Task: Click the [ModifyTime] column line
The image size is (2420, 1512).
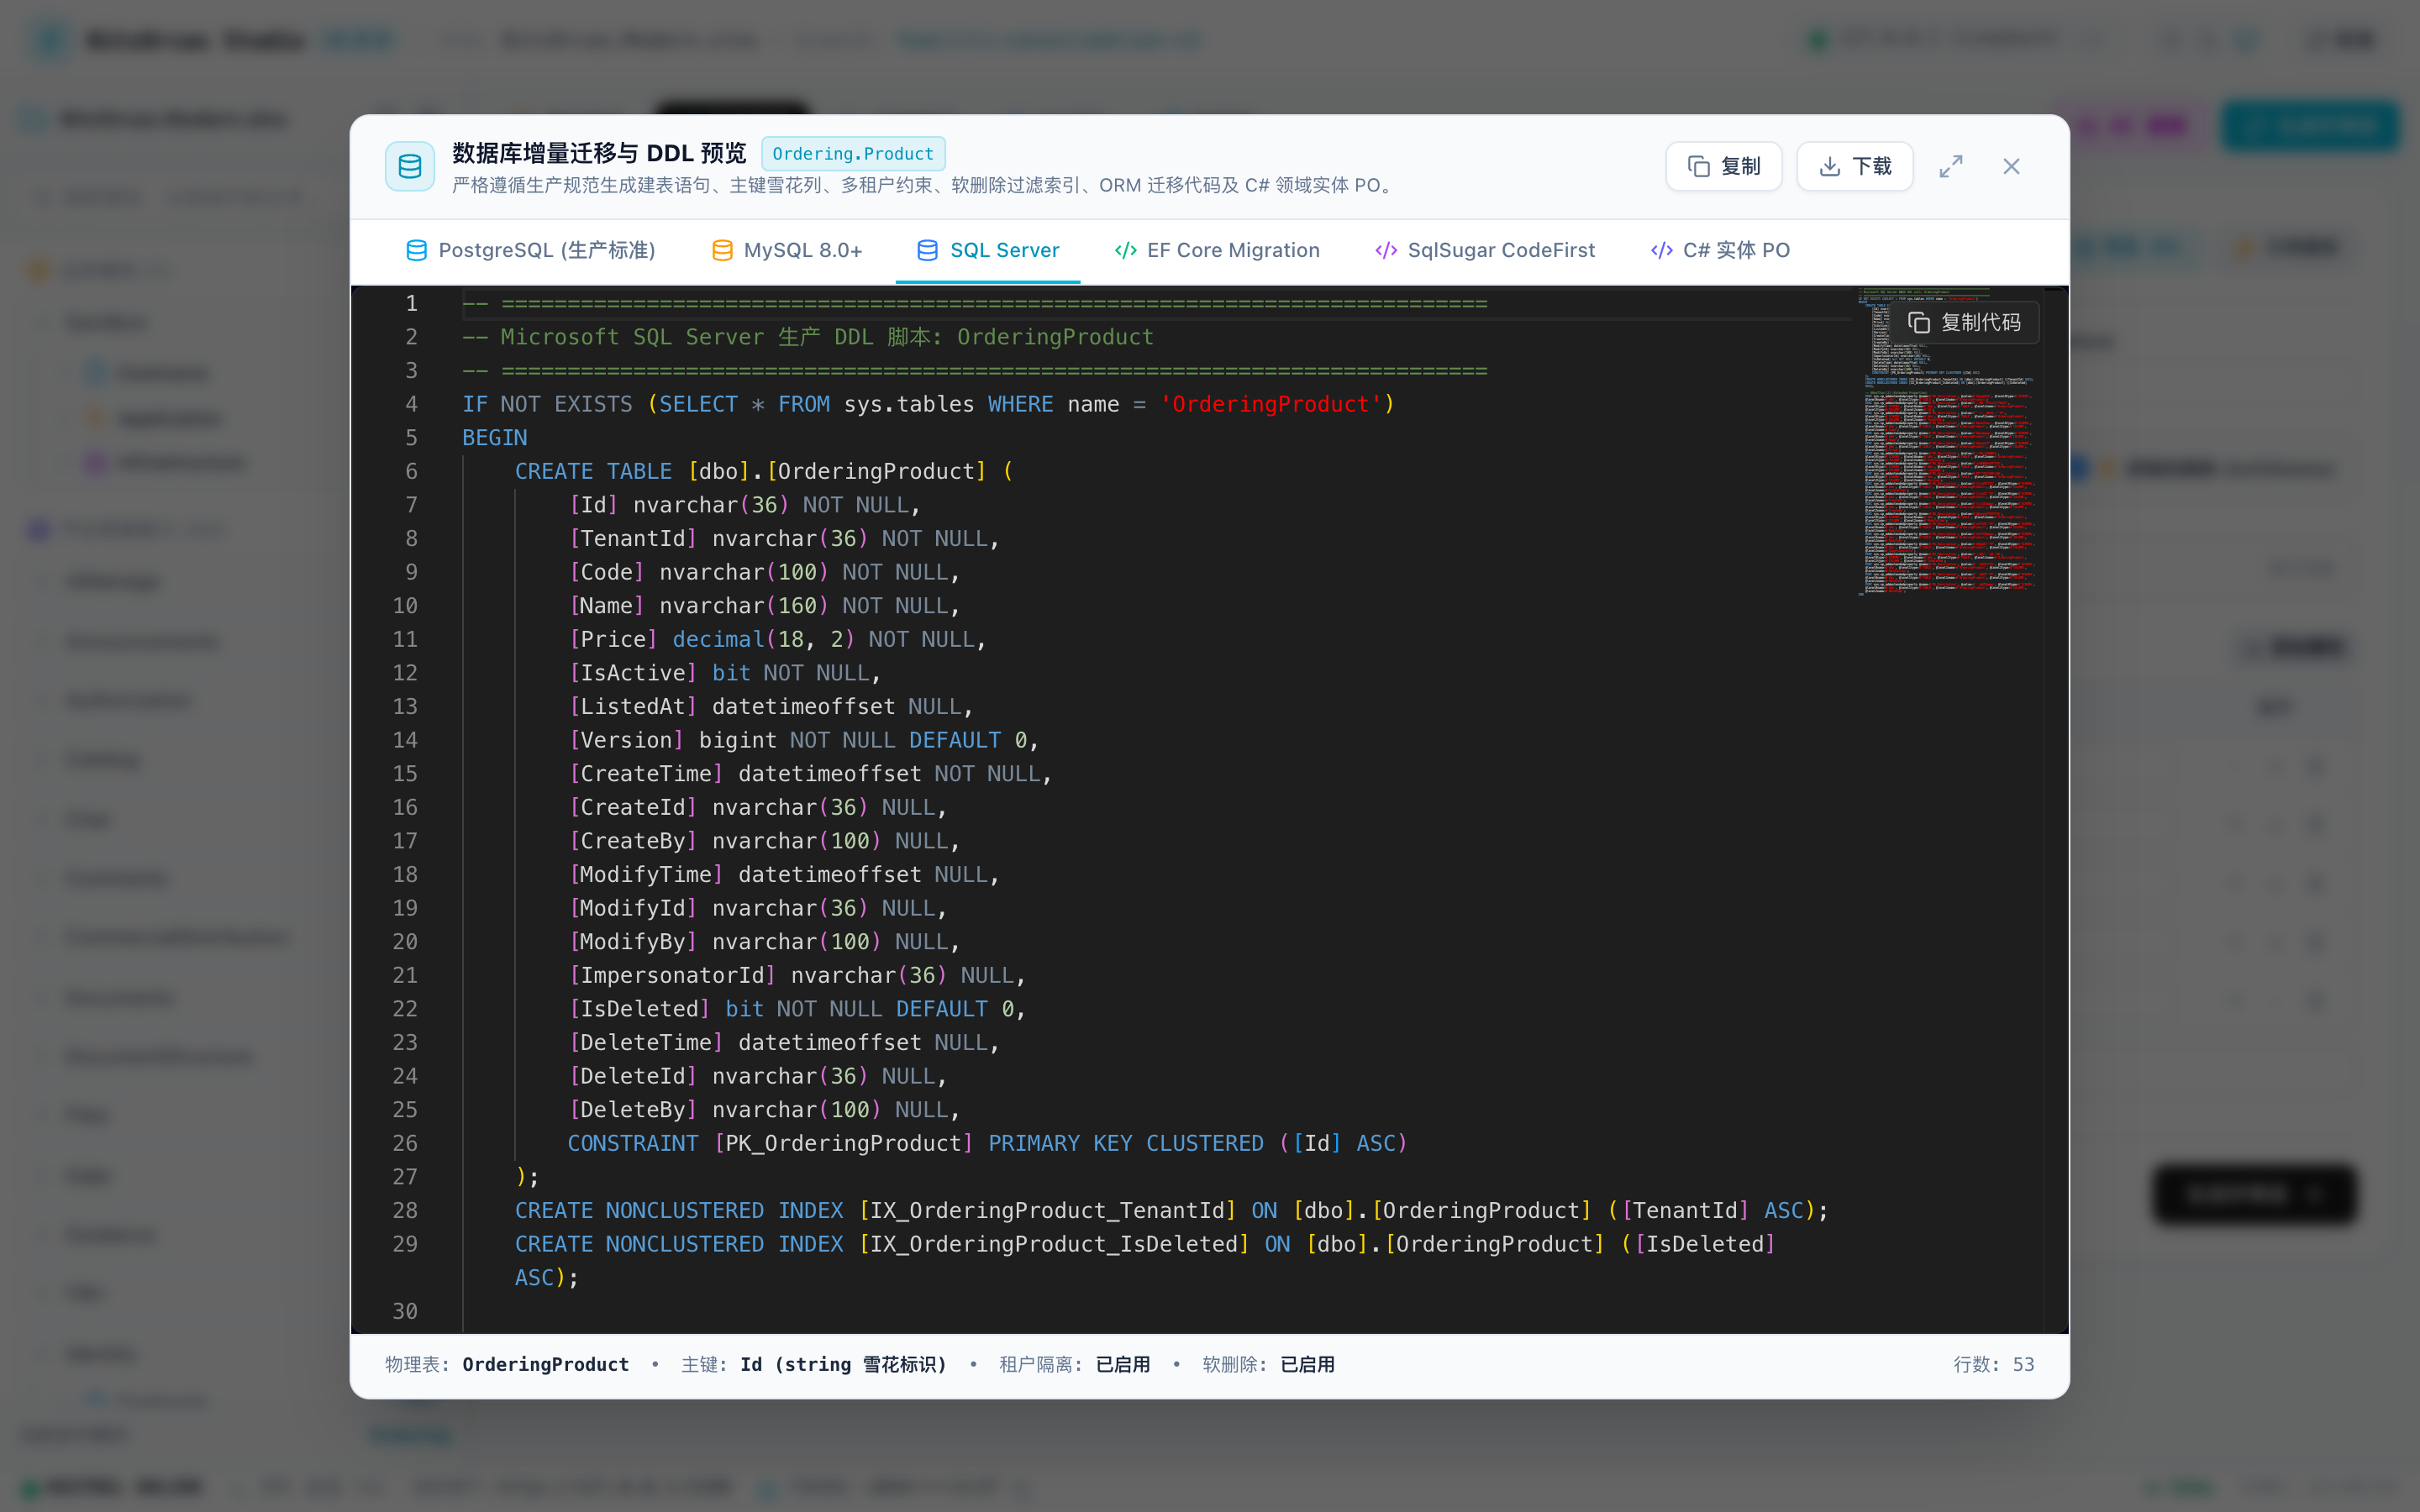Action: [784, 875]
